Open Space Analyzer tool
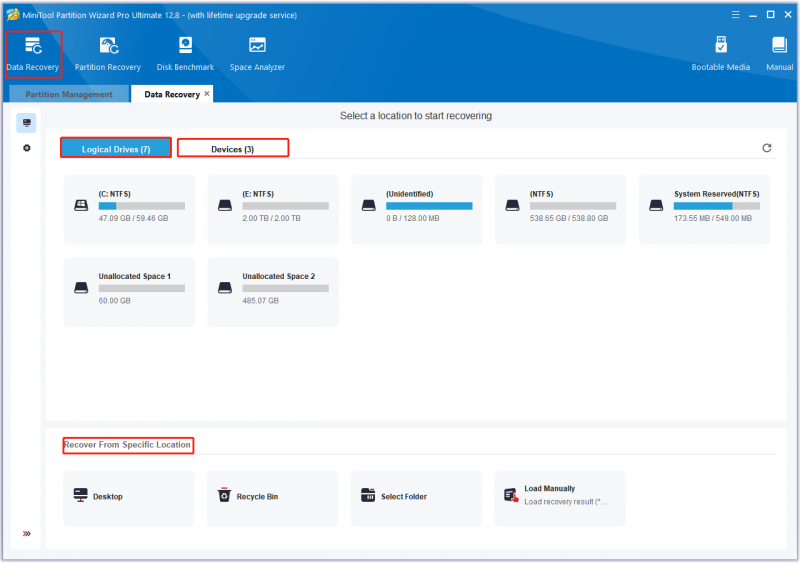 257,55
